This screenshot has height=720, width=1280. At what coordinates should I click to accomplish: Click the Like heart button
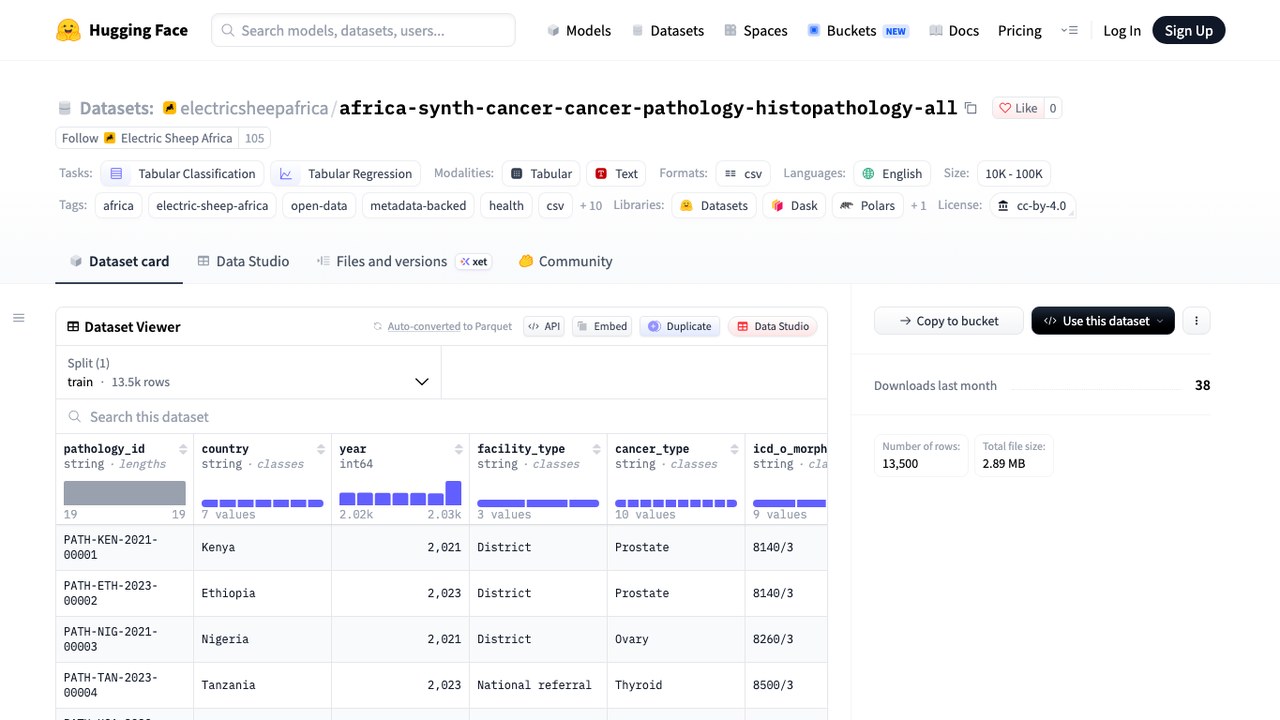tap(1018, 108)
